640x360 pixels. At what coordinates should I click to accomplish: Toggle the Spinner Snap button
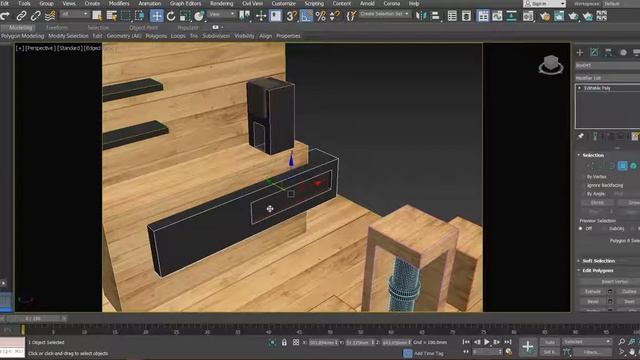pyautogui.click(x=334, y=16)
